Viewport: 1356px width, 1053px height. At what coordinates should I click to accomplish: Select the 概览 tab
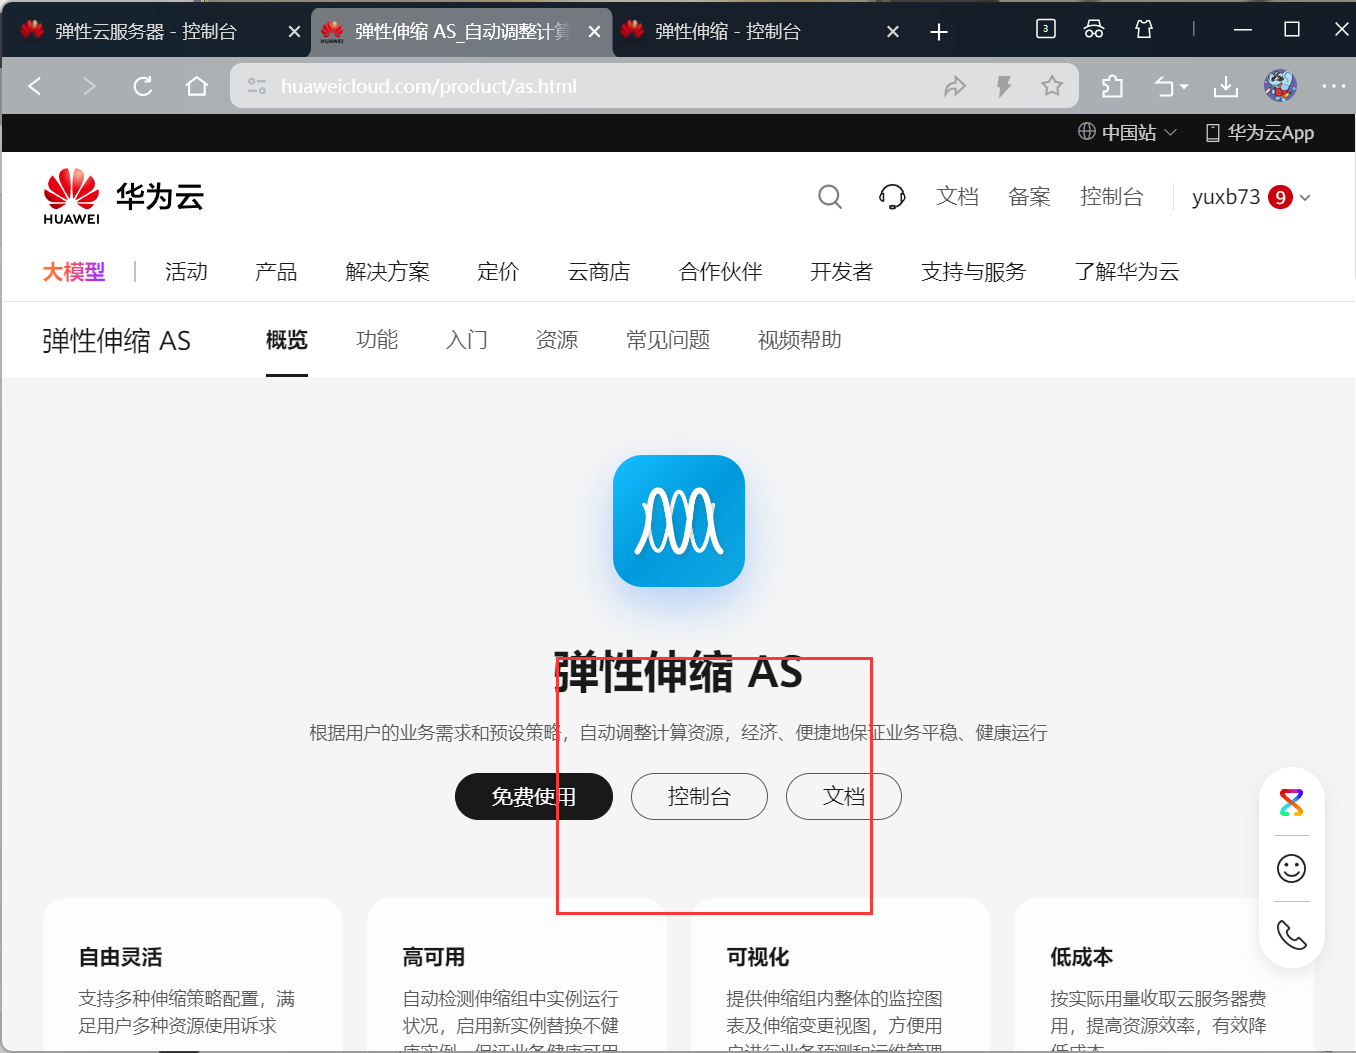(287, 340)
